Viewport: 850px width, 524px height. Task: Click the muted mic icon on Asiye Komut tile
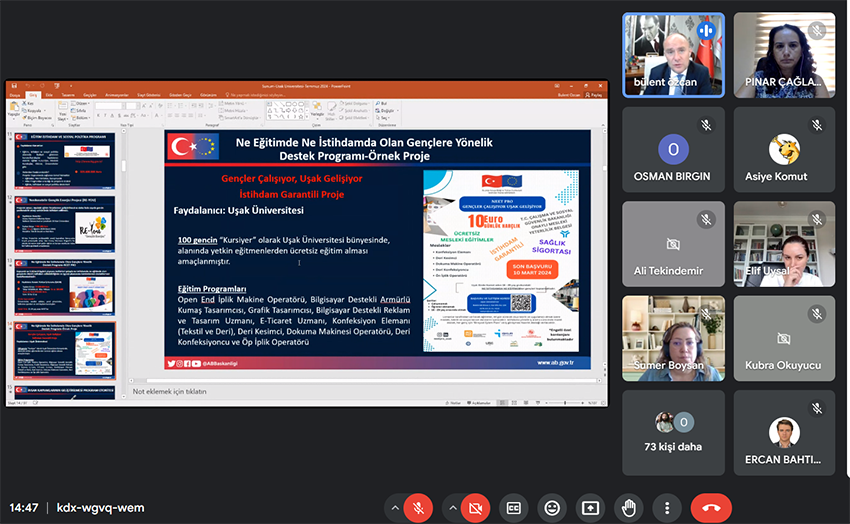[x=817, y=125]
